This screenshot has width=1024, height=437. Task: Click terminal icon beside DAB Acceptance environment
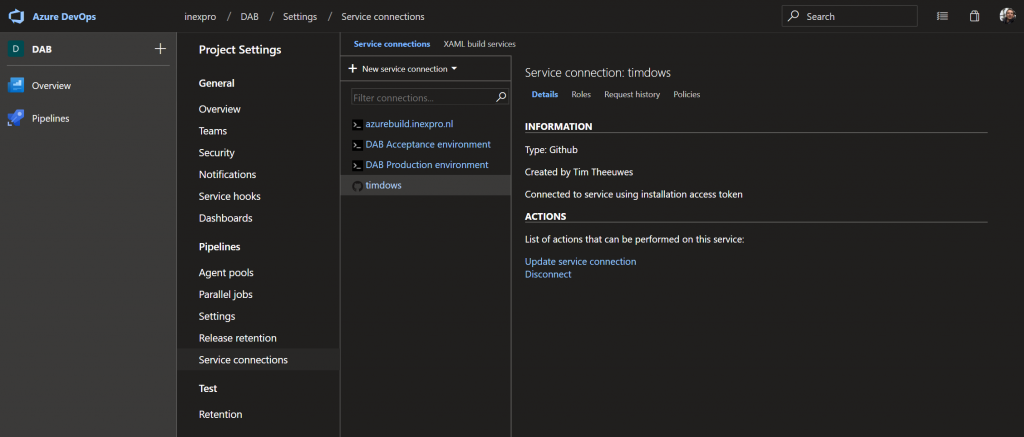[357, 145]
